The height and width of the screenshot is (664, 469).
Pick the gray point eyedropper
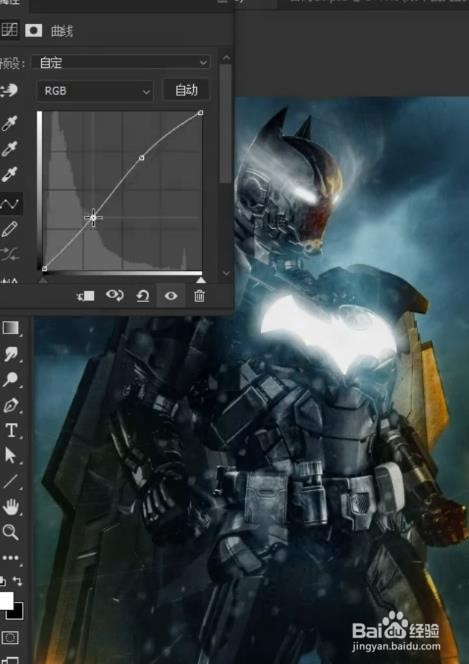tap(10, 149)
